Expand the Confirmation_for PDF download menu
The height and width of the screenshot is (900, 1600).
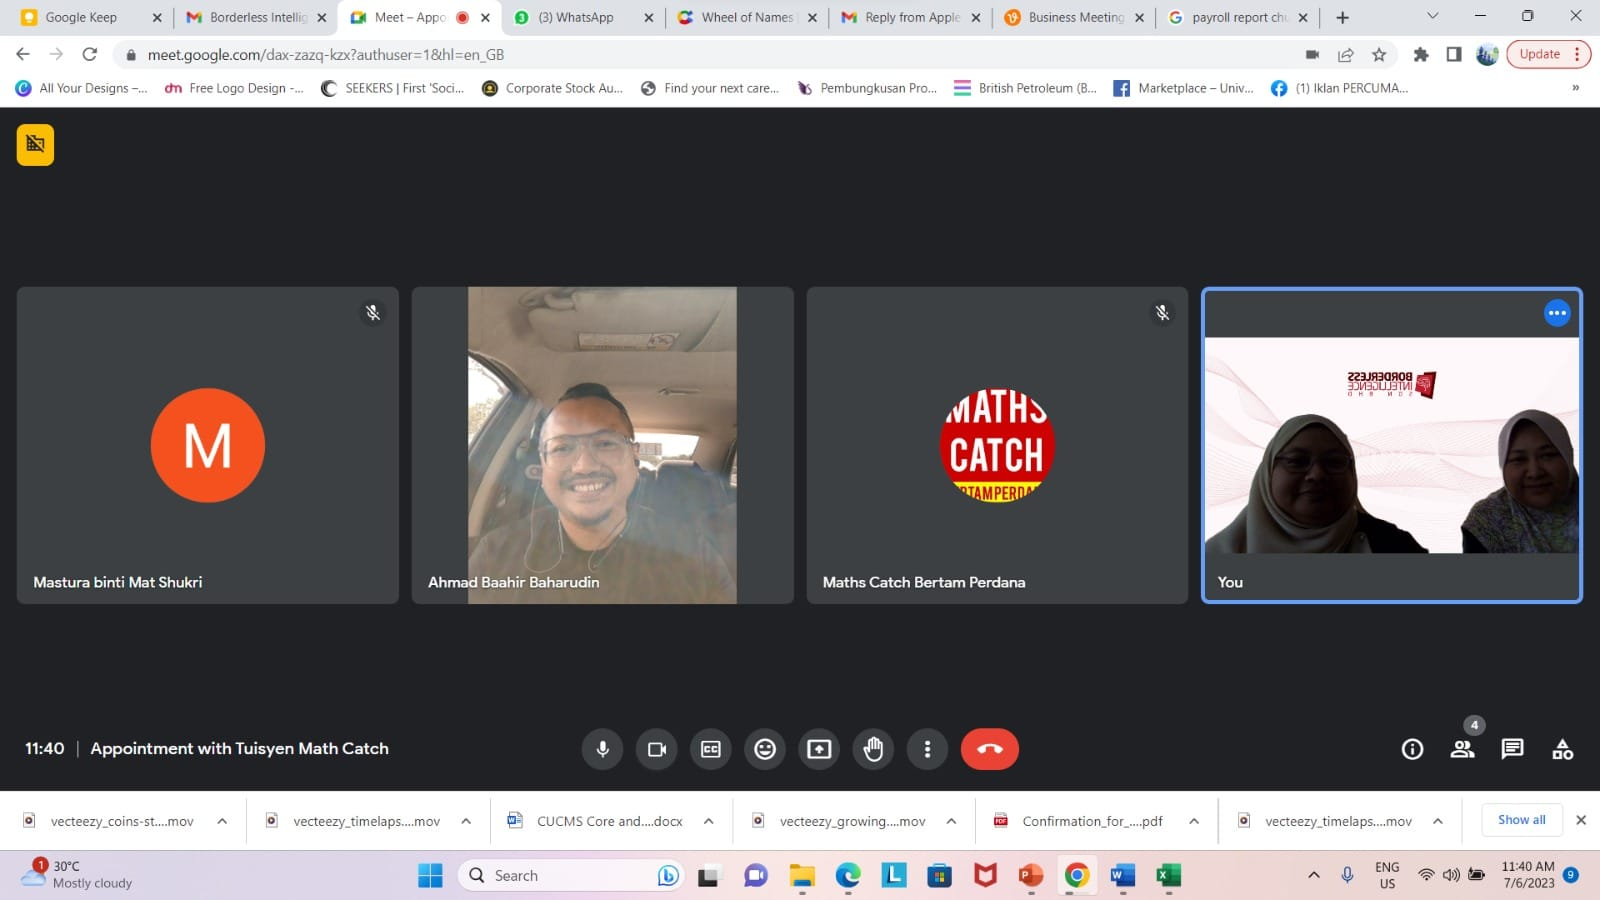[x=1194, y=821]
